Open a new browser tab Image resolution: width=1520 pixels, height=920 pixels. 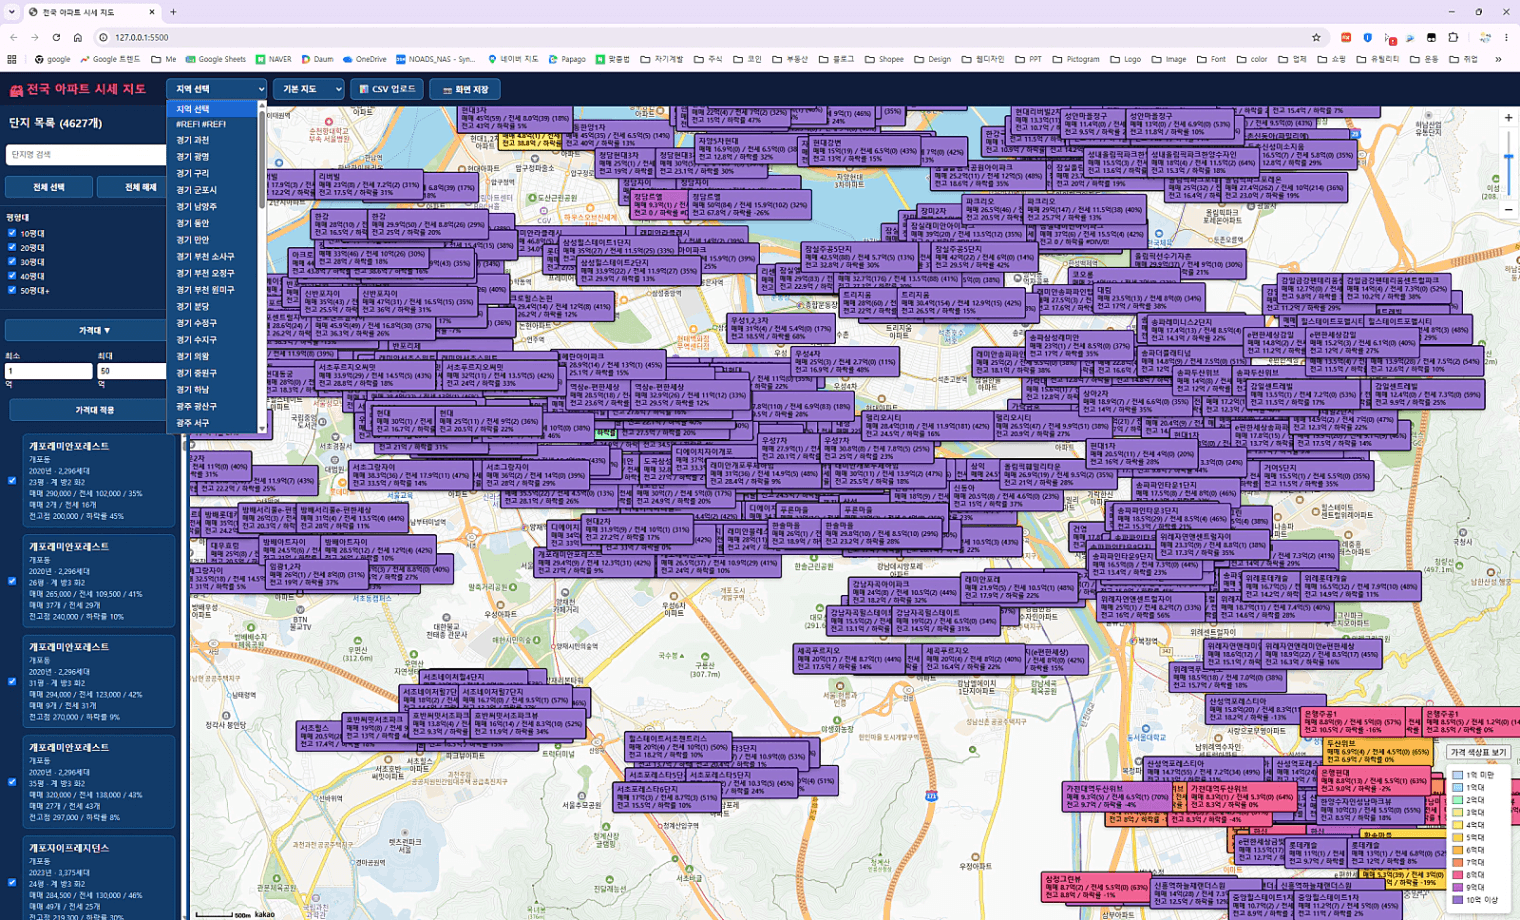pos(173,12)
